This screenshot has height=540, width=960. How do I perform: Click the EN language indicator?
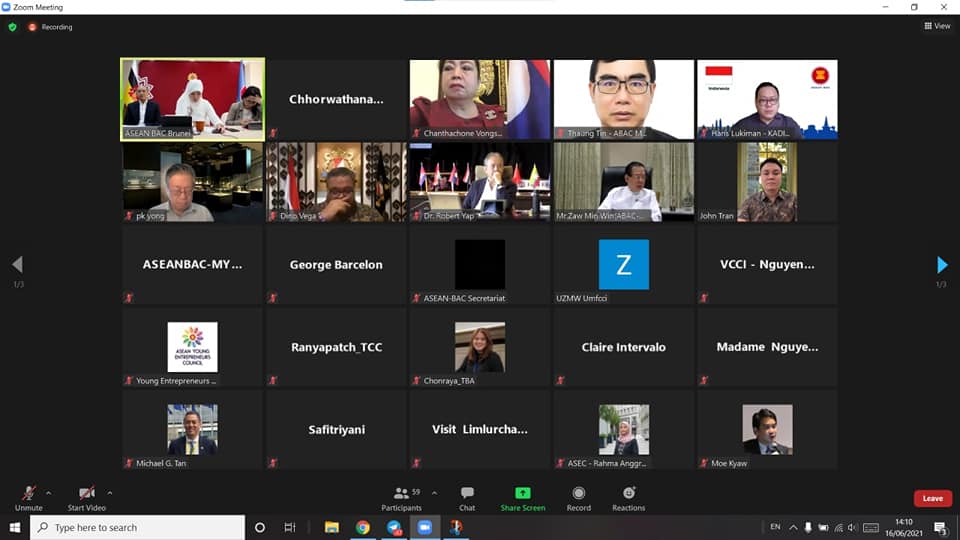point(775,527)
